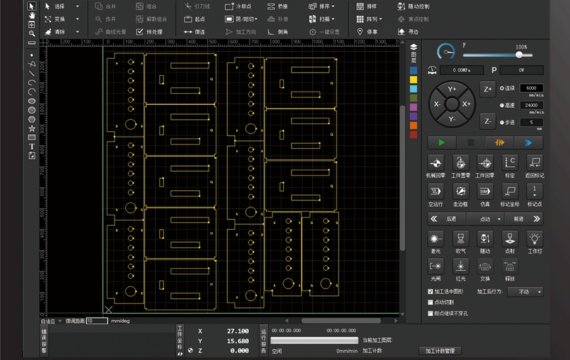Click the 后退 backward button
This screenshot has height=360, width=570.
point(447,219)
